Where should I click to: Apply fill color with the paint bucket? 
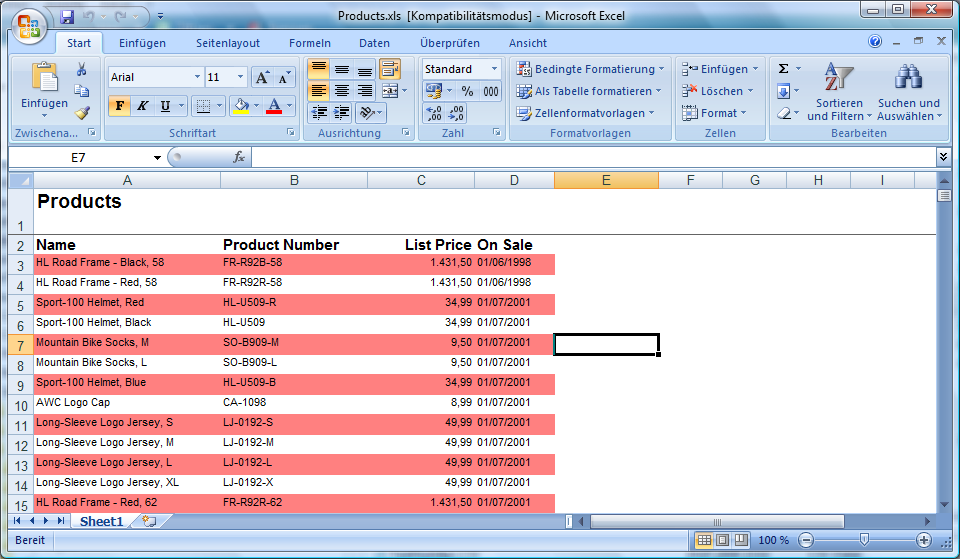click(x=241, y=106)
